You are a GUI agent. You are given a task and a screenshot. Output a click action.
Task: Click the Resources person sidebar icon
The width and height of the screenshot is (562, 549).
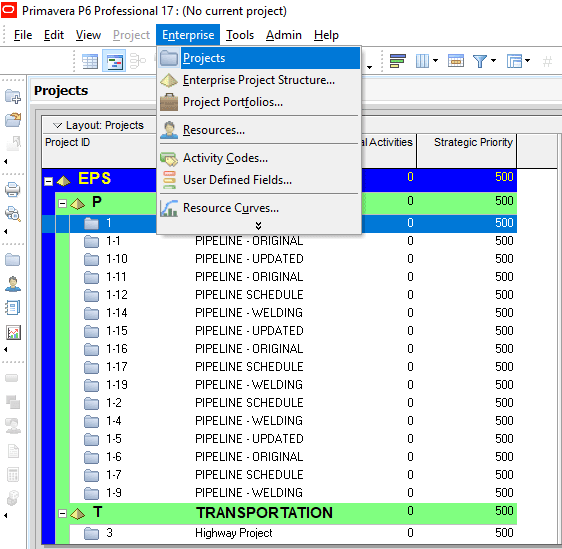(13, 284)
